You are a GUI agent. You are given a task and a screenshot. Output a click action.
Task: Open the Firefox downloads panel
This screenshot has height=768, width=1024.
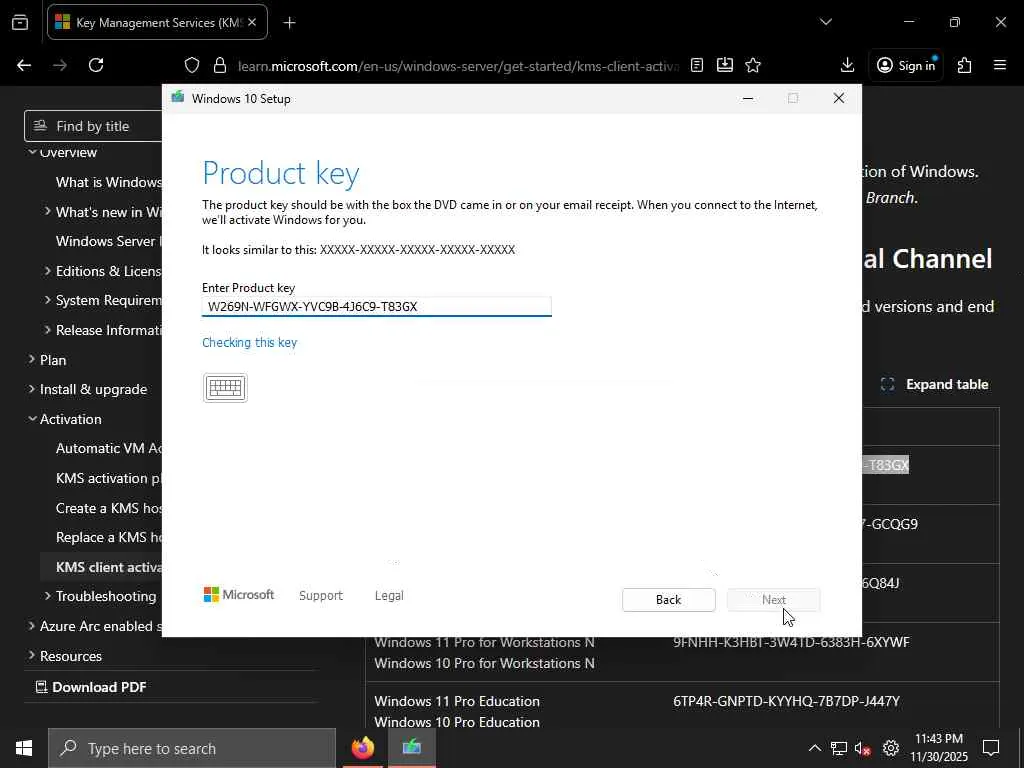coord(847,65)
